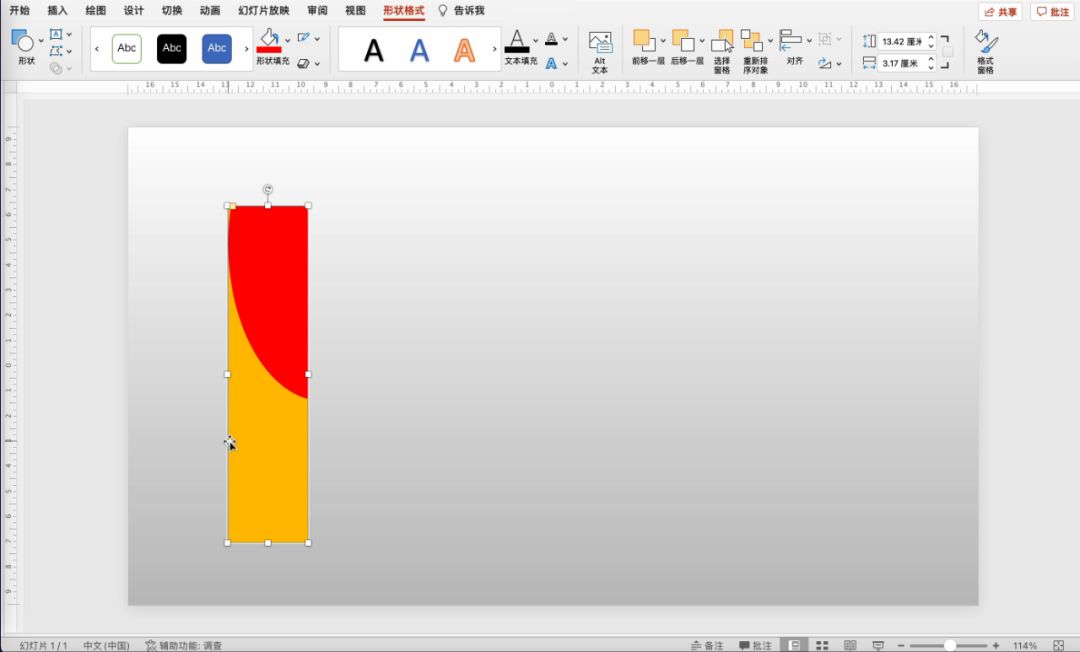Toggle the lock aspect ratio checkbox
The image size is (1080, 652).
point(948,52)
